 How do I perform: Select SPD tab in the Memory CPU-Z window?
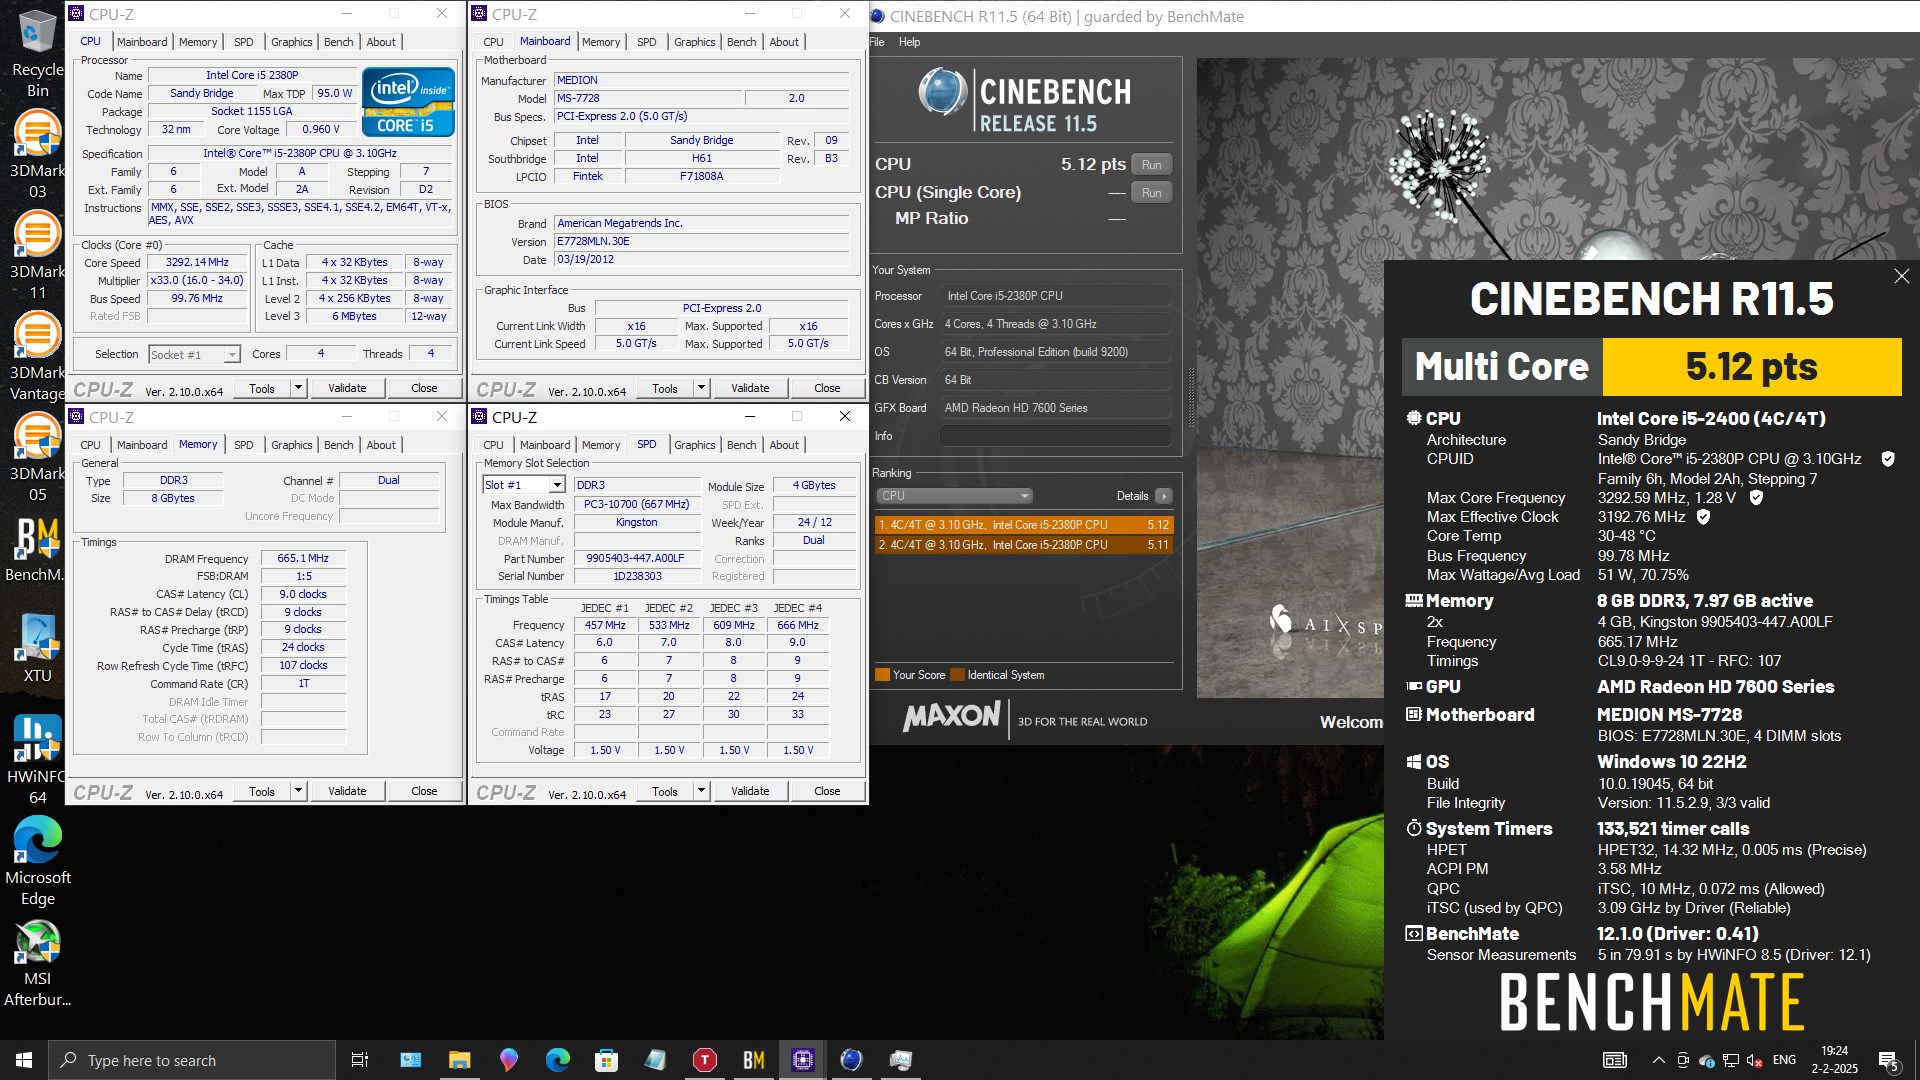[244, 445]
